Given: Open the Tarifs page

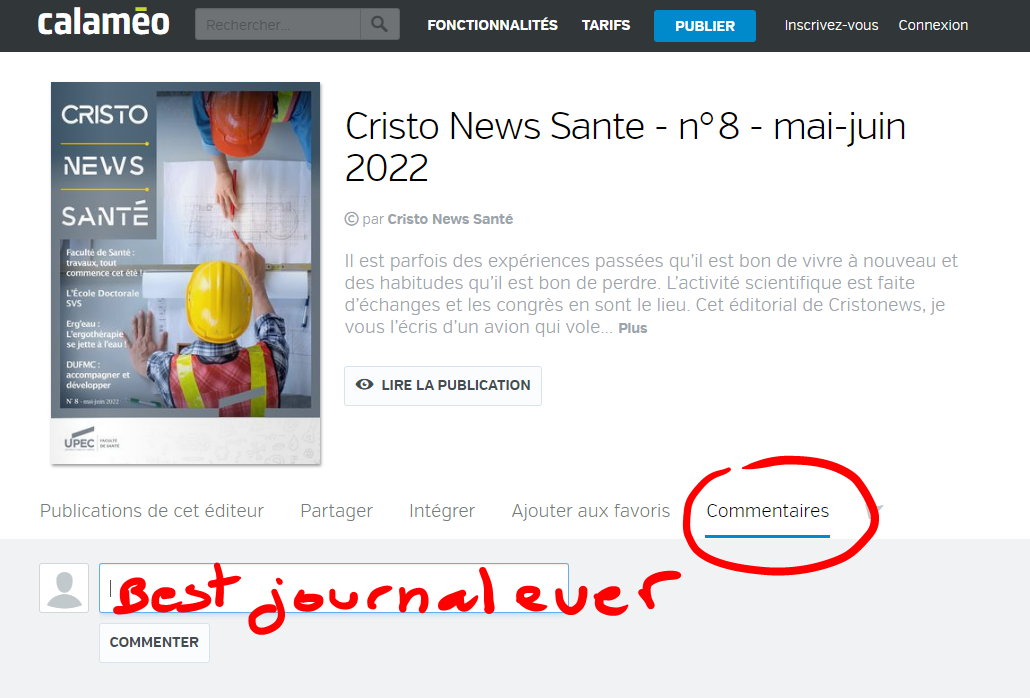Looking at the screenshot, I should tap(606, 25).
